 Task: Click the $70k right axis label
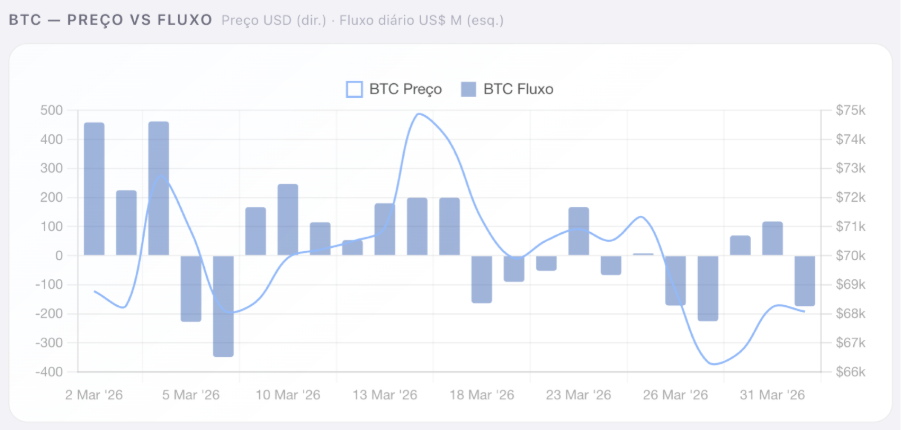coord(848,256)
